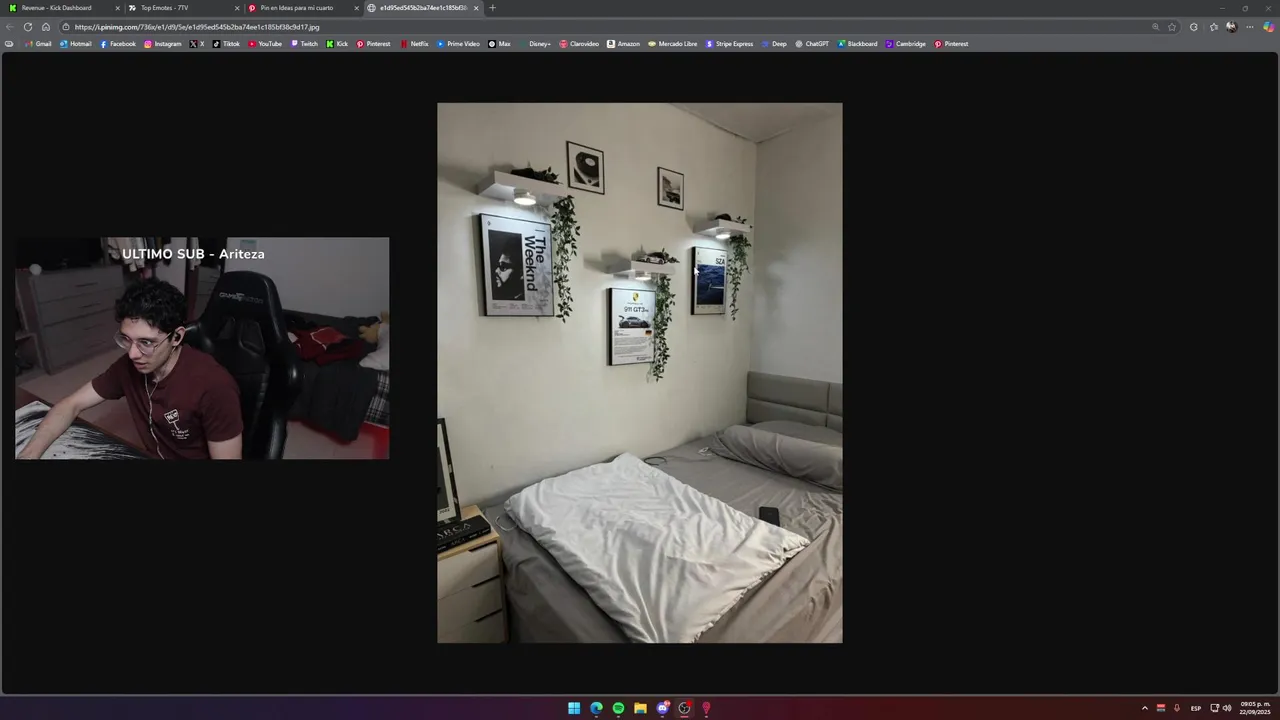Click the microphone tray icon
The height and width of the screenshot is (720, 1280).
1177,708
